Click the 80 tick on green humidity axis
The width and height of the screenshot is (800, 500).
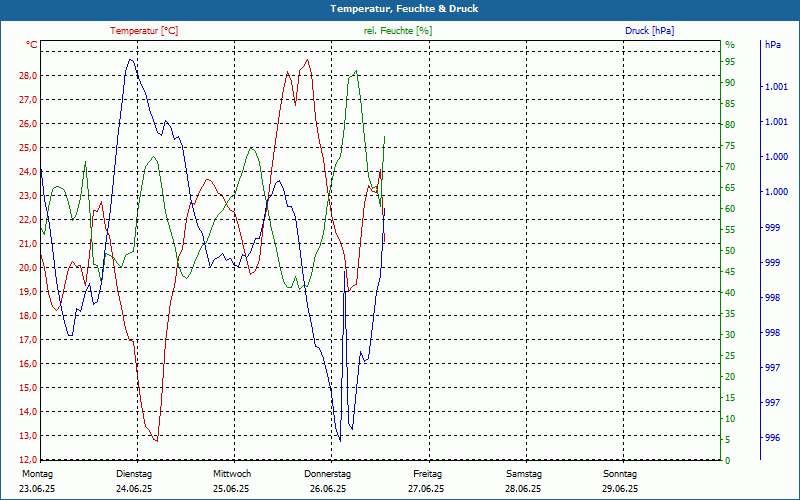pos(730,124)
